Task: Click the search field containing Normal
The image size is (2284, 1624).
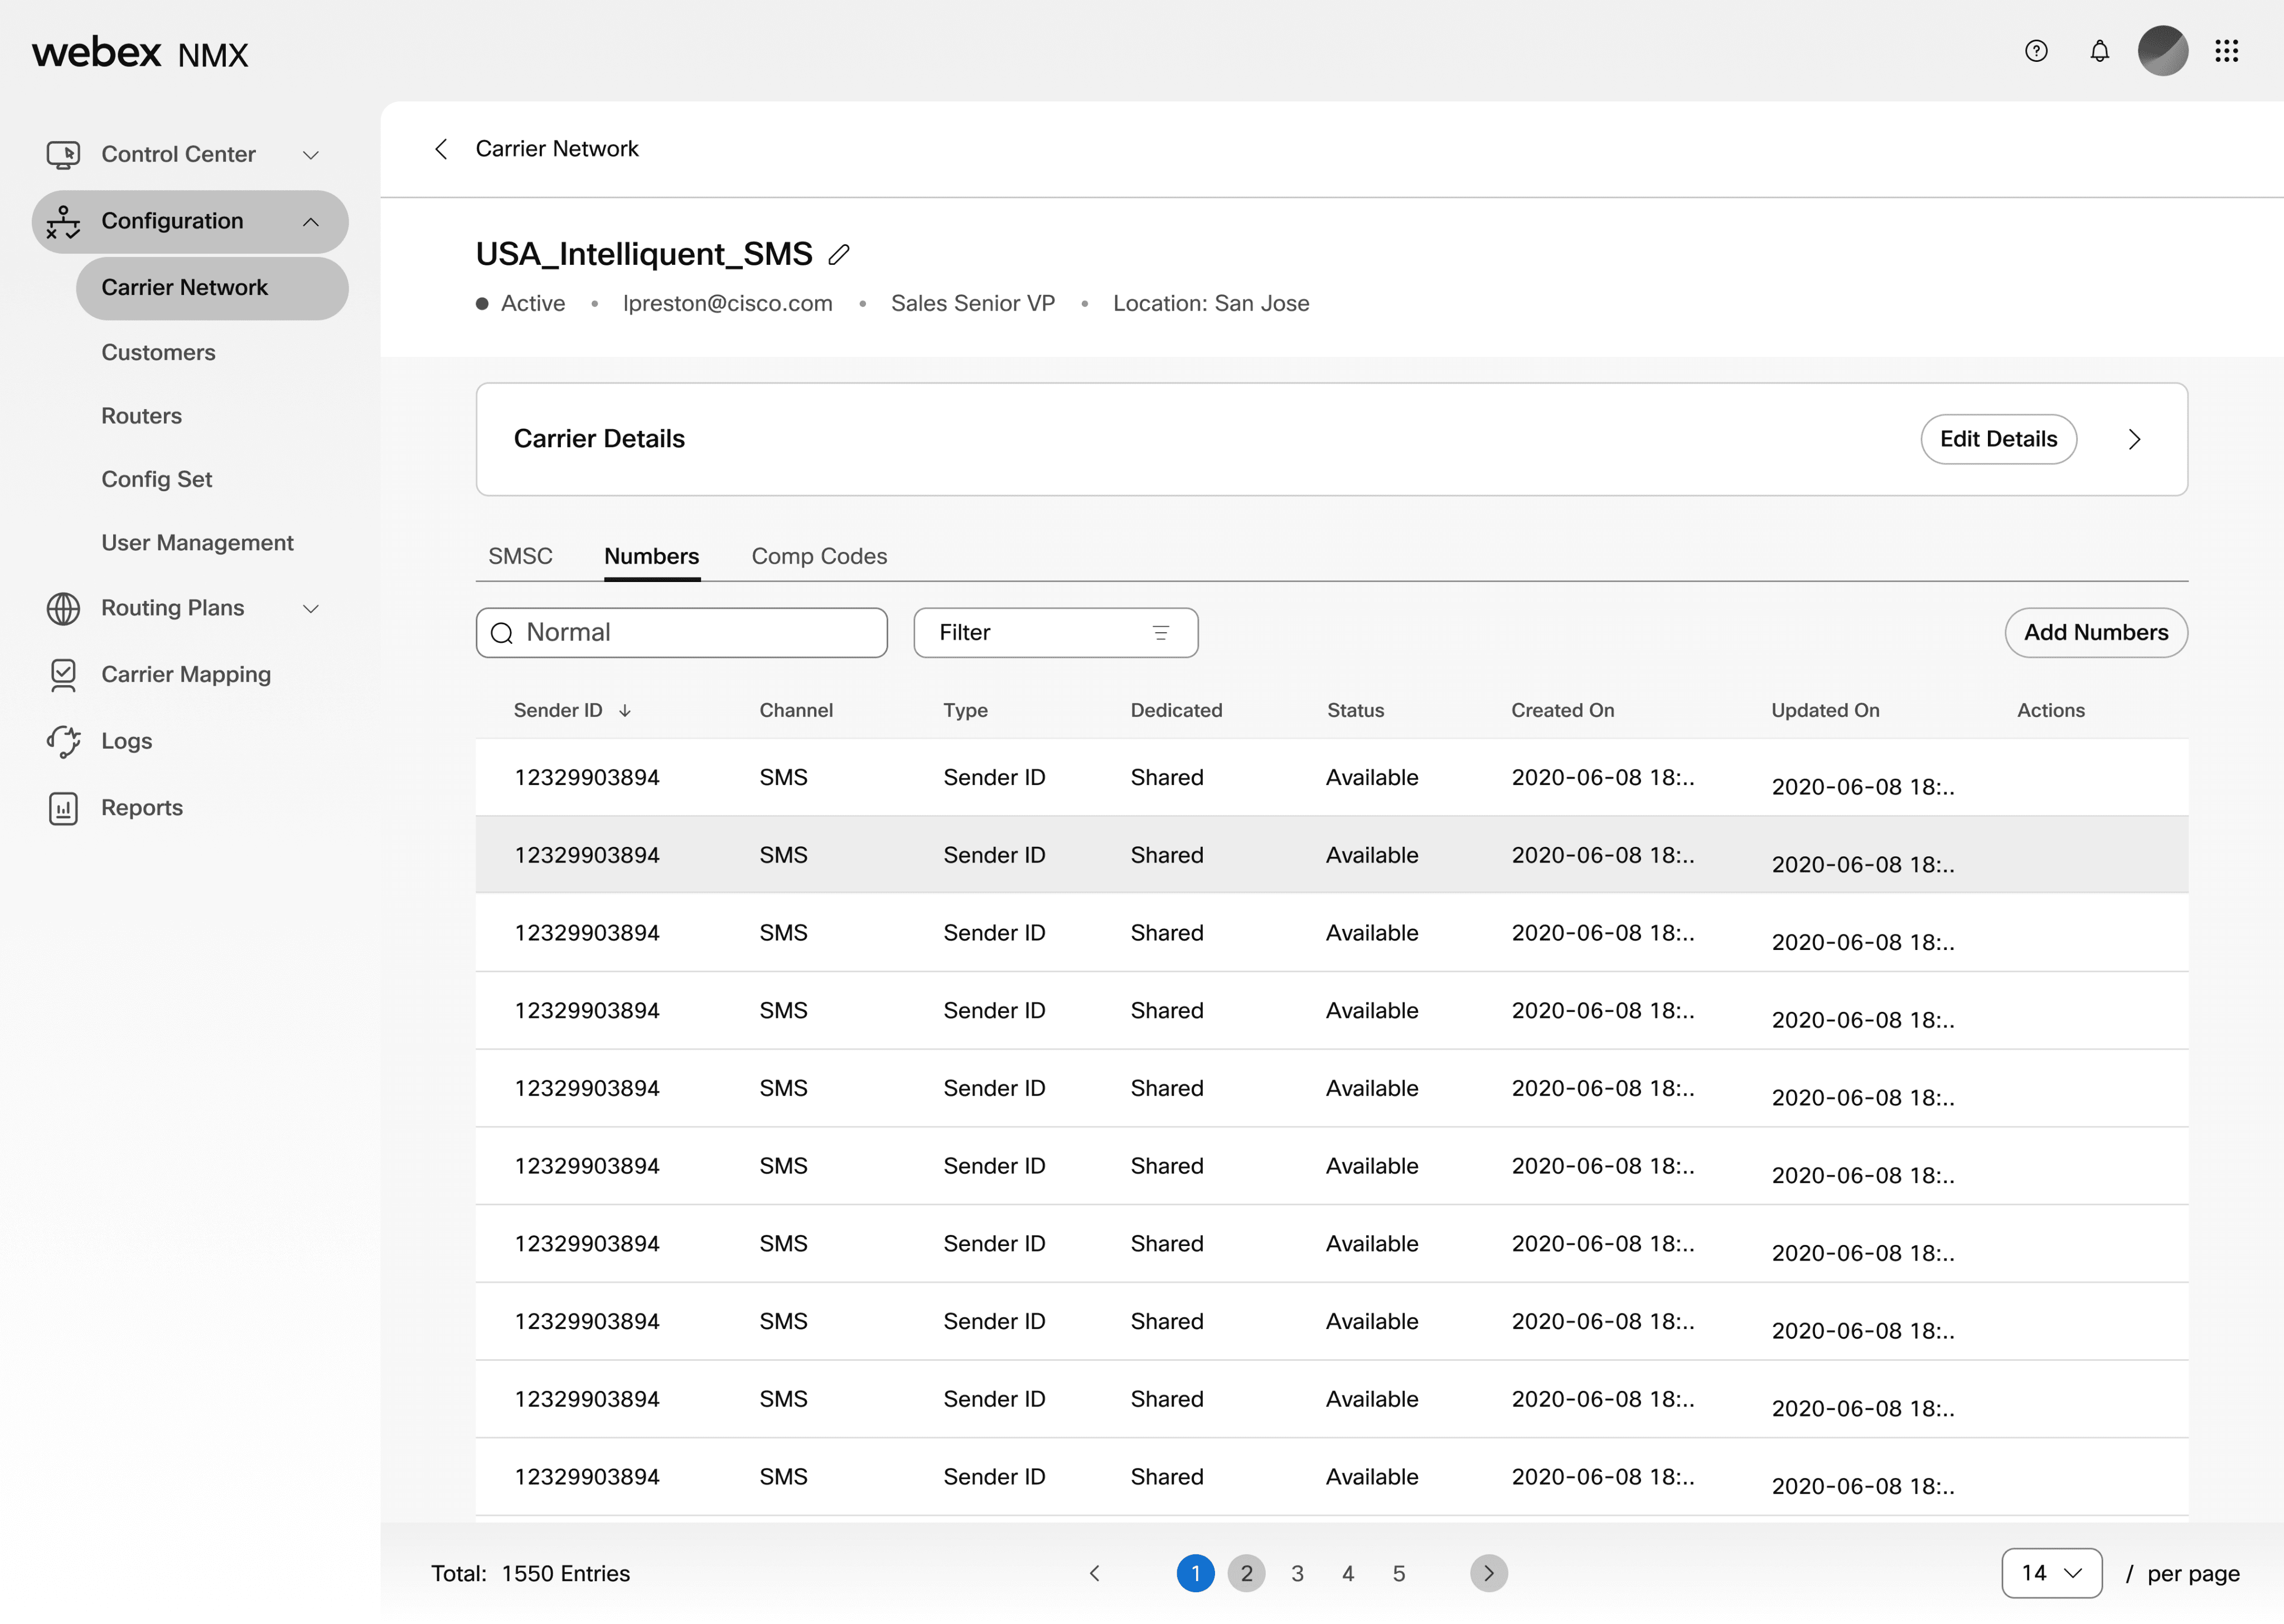Action: (x=682, y=633)
